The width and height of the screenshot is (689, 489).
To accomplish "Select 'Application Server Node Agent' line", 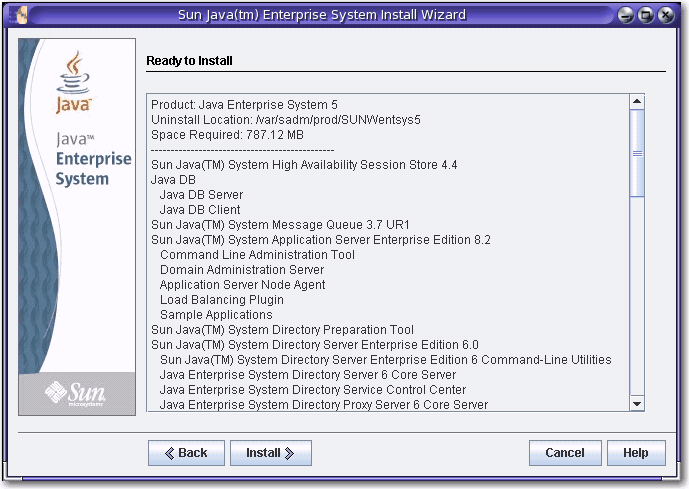I will pyautogui.click(x=243, y=285).
